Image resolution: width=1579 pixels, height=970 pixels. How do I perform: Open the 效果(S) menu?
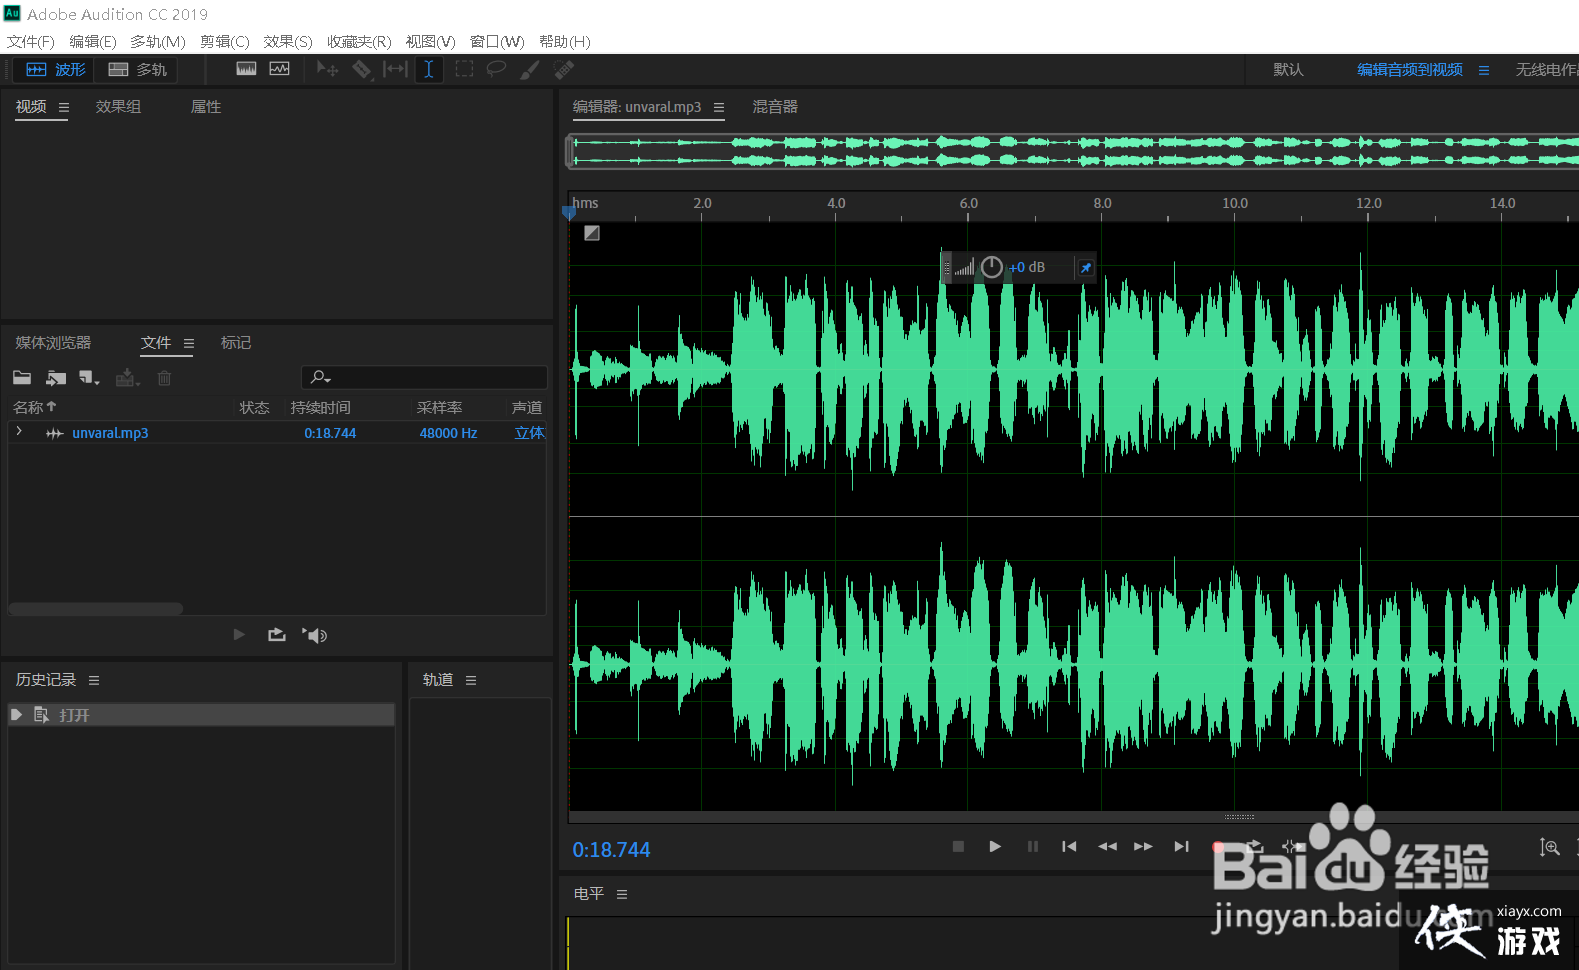[288, 41]
